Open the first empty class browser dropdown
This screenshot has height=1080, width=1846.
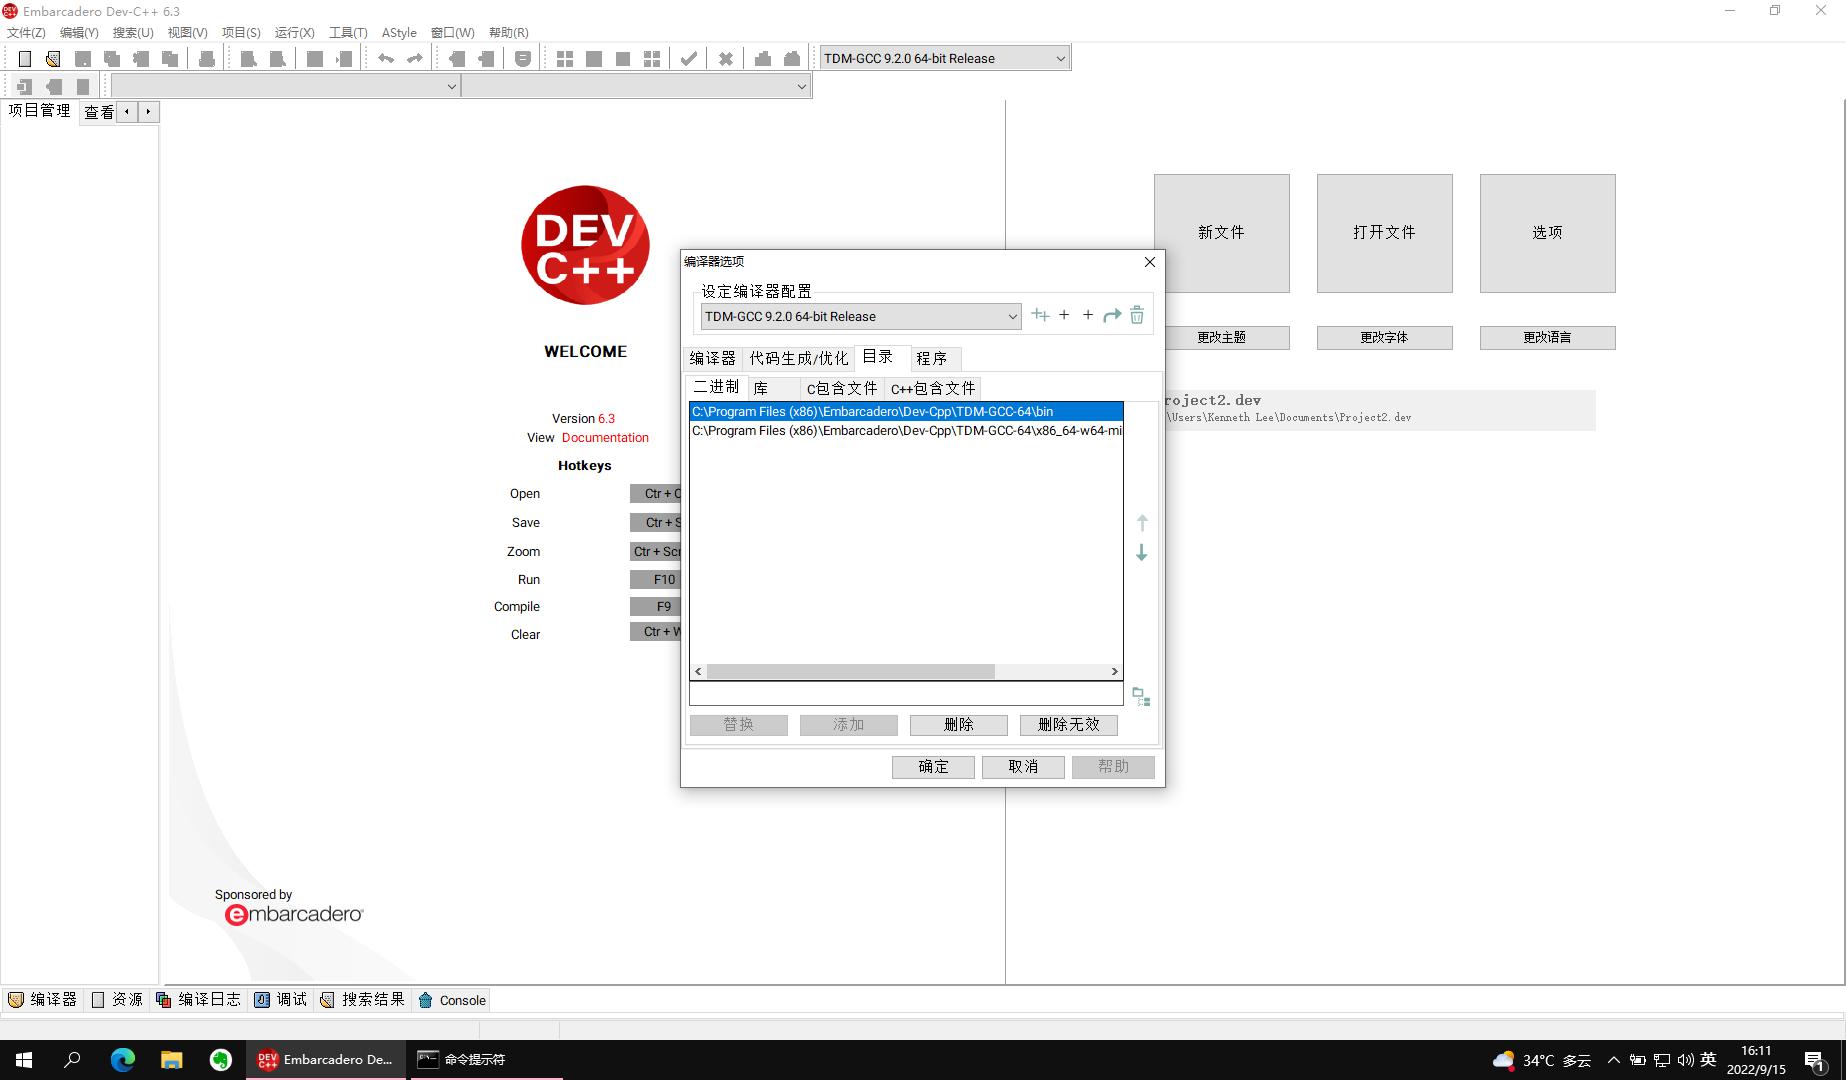(285, 87)
